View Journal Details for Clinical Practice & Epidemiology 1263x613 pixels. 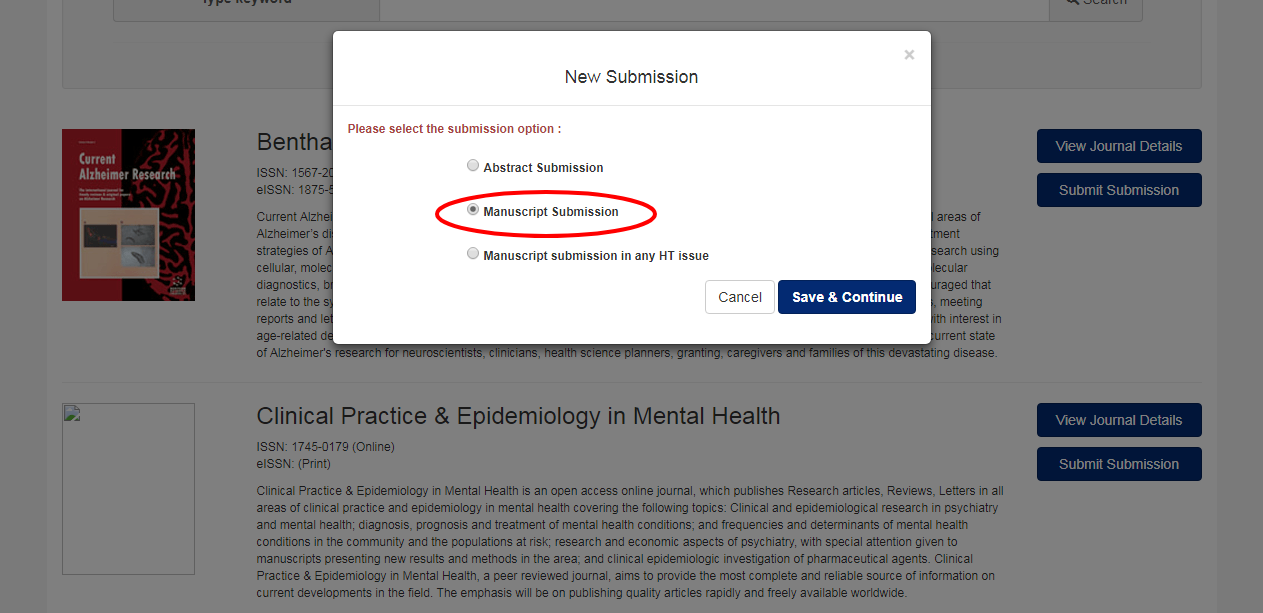tap(1118, 420)
